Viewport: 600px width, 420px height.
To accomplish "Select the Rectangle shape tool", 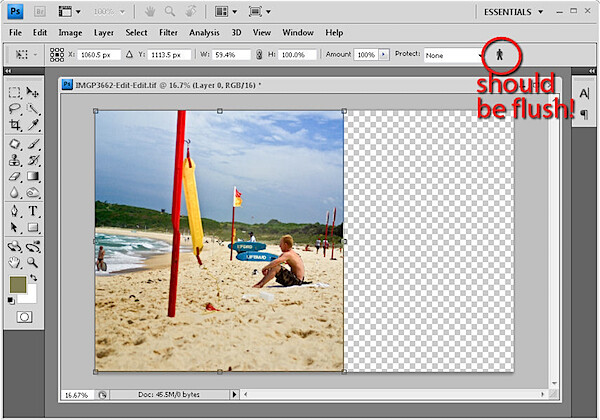I will pyautogui.click(x=33, y=228).
